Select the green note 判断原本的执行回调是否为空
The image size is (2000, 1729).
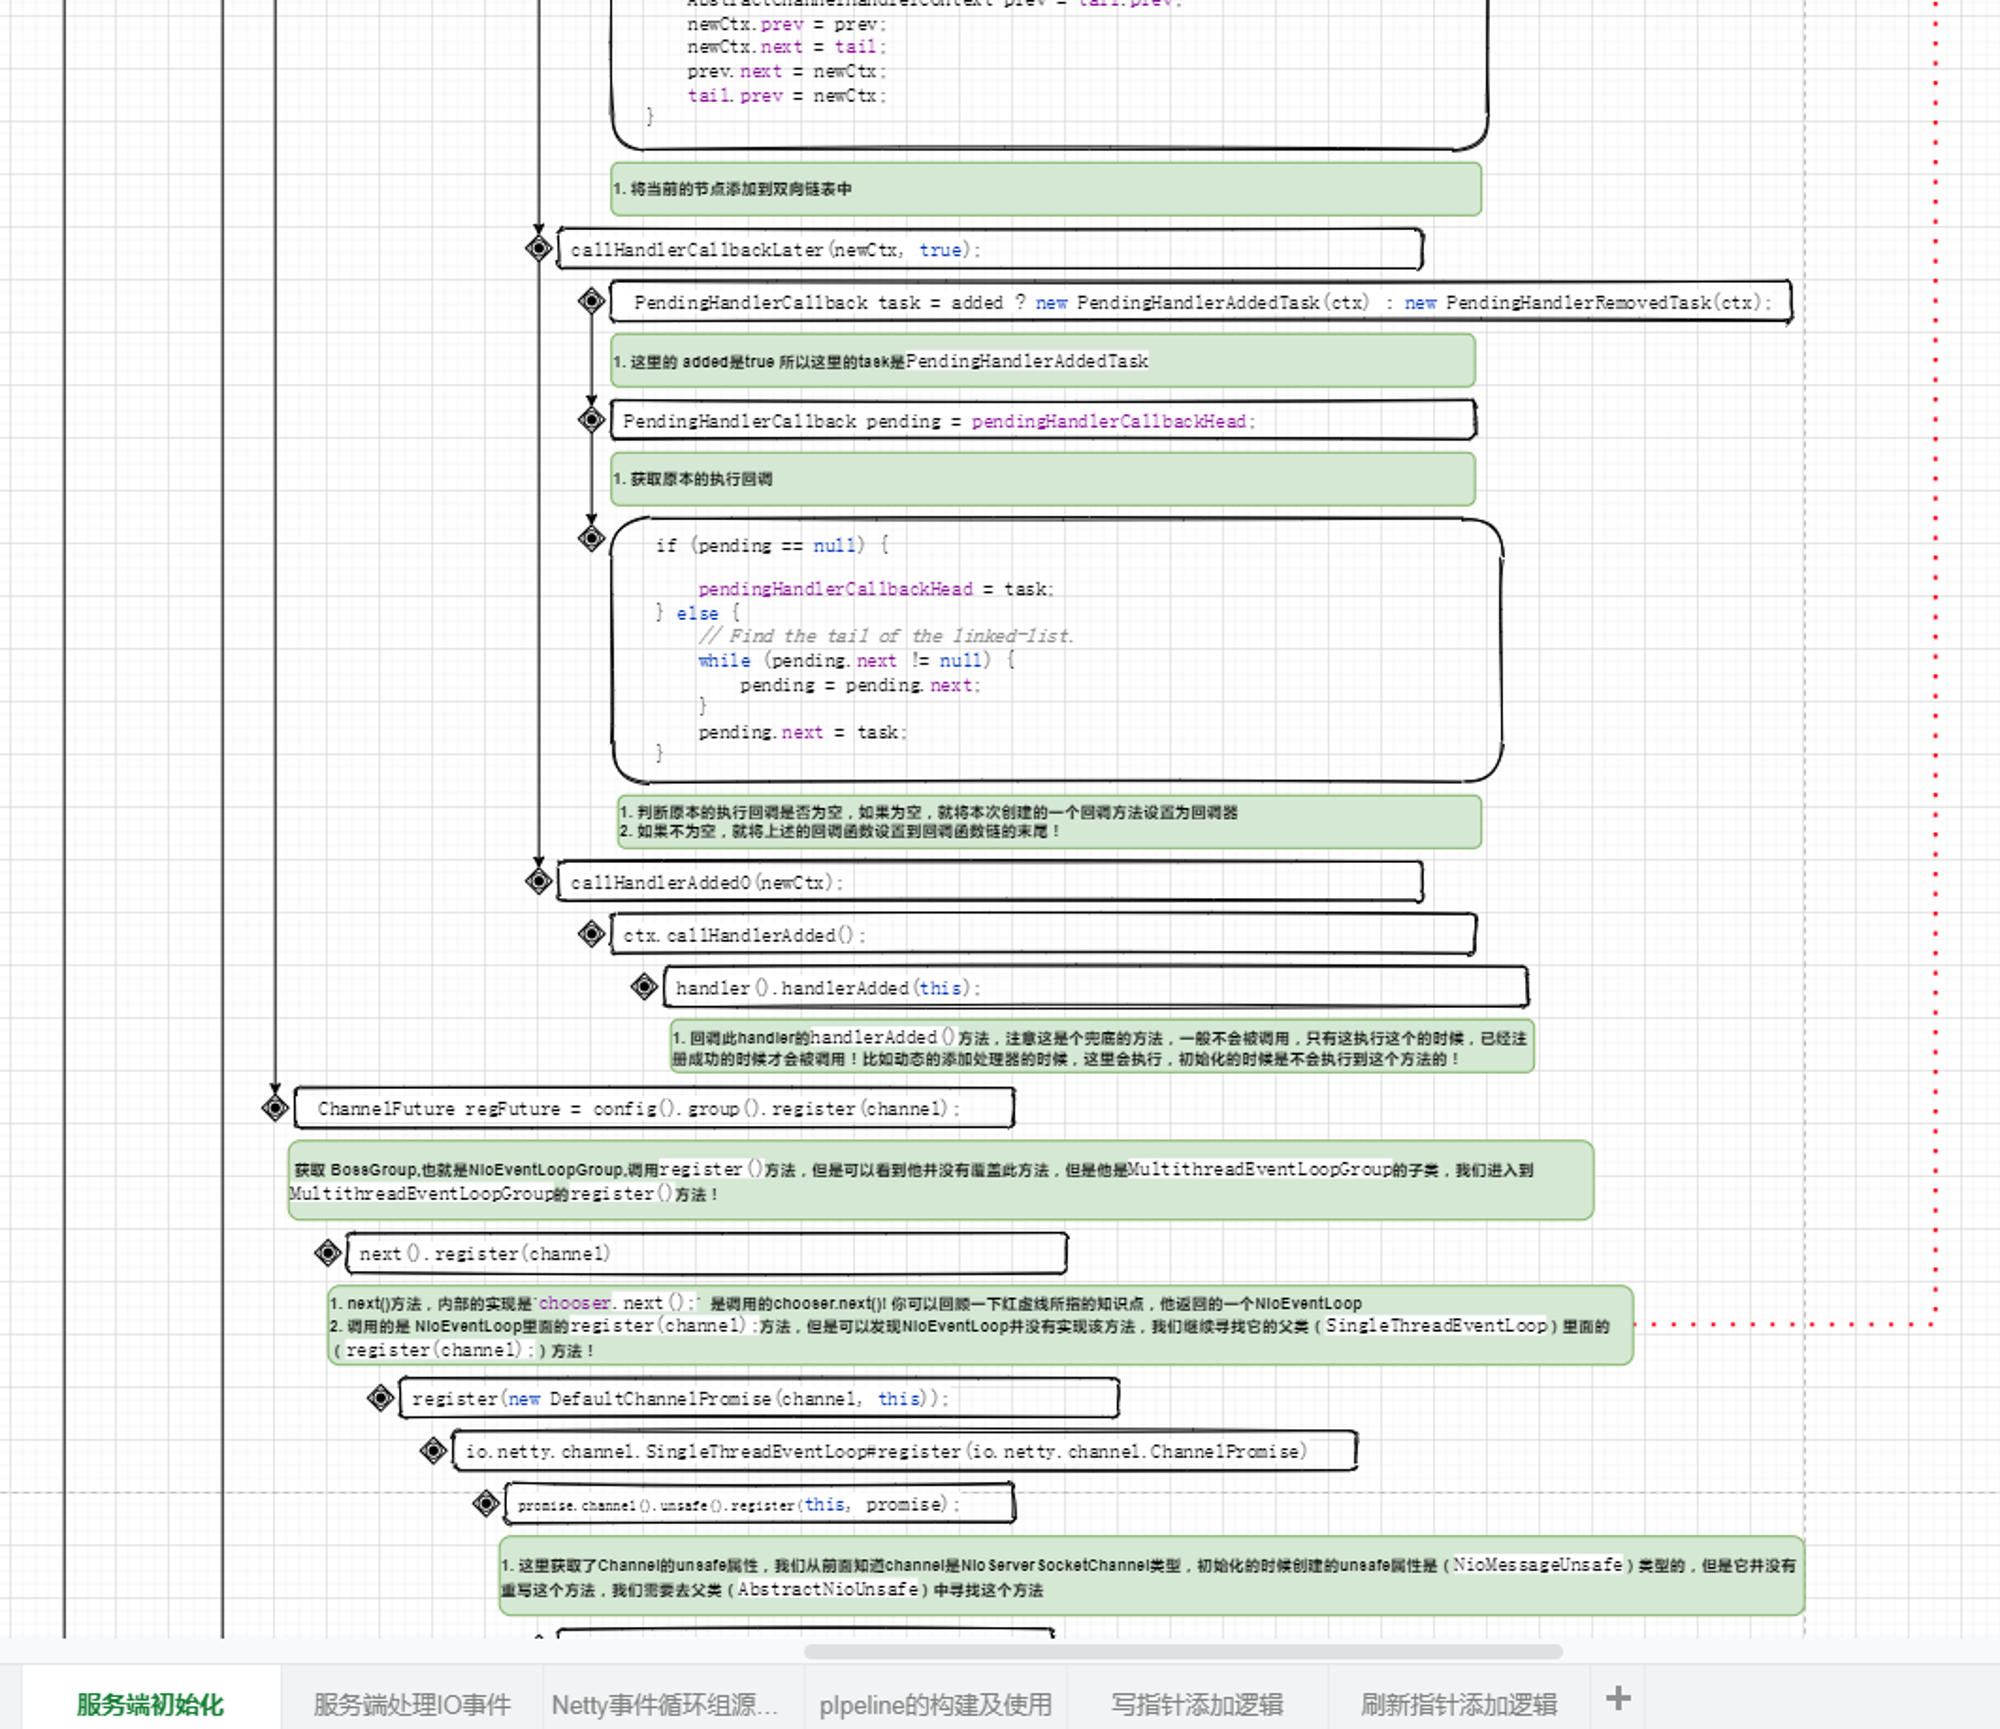pyautogui.click(x=1049, y=822)
